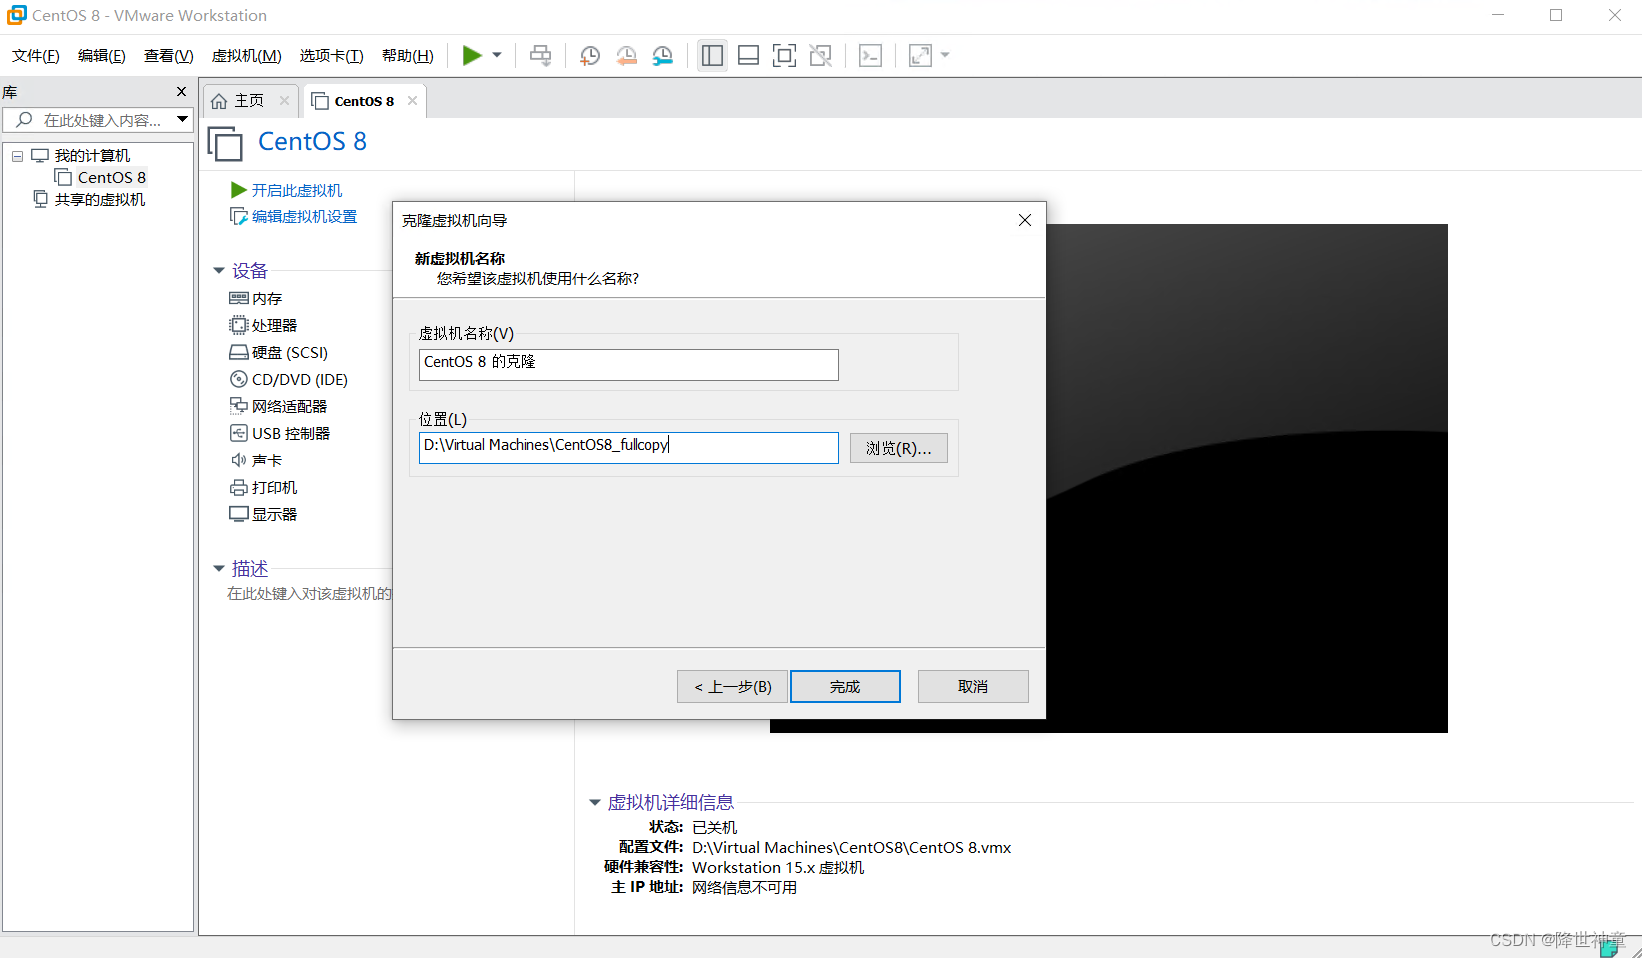
Task: Click the 取消 button
Action: click(973, 686)
